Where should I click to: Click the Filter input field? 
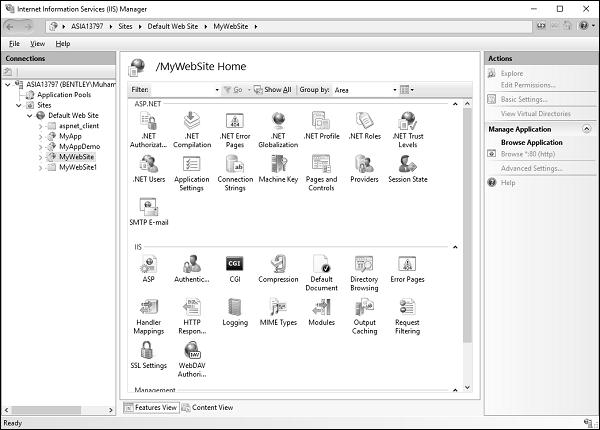coord(180,90)
